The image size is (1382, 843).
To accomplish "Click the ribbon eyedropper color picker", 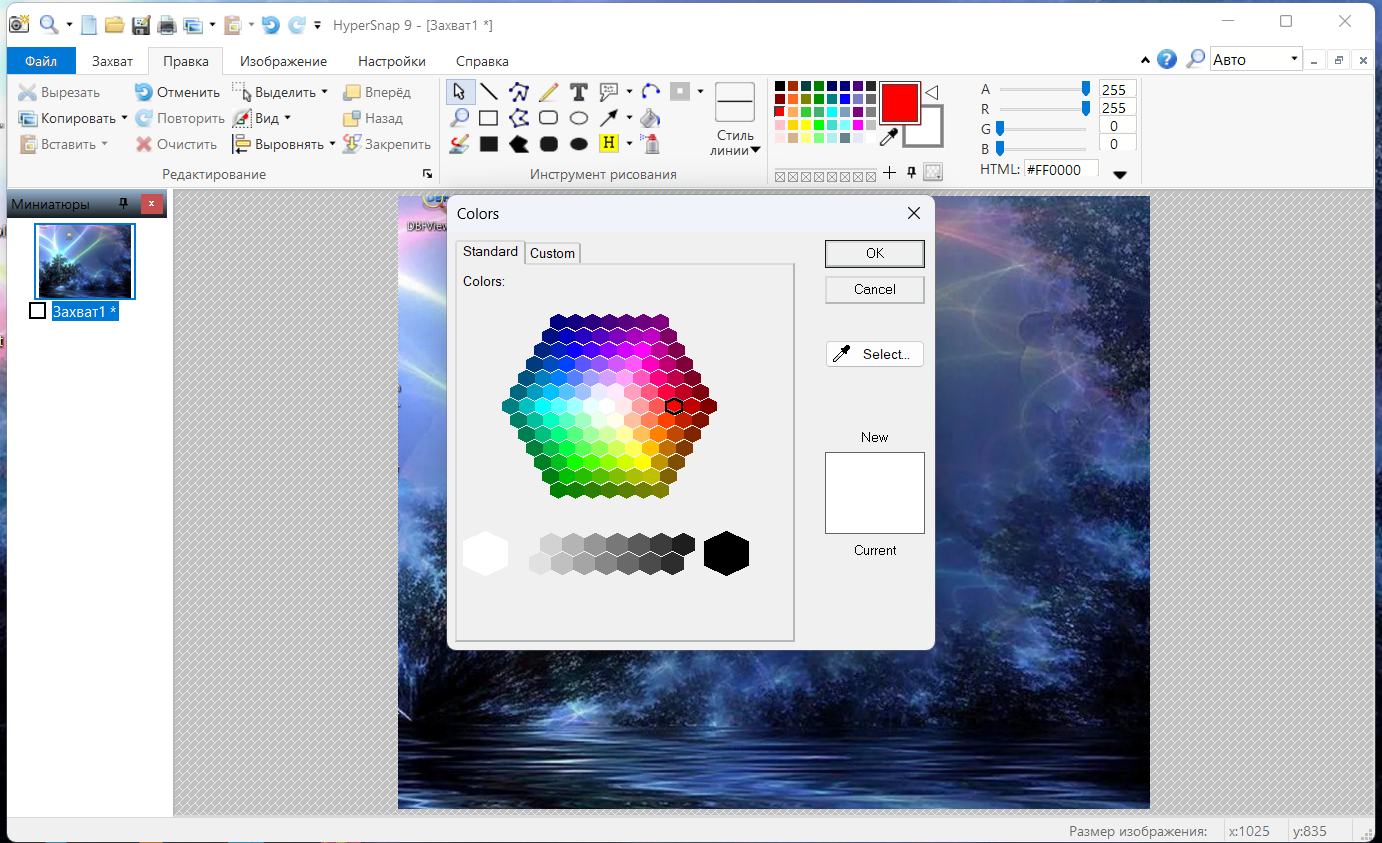I will (x=887, y=137).
